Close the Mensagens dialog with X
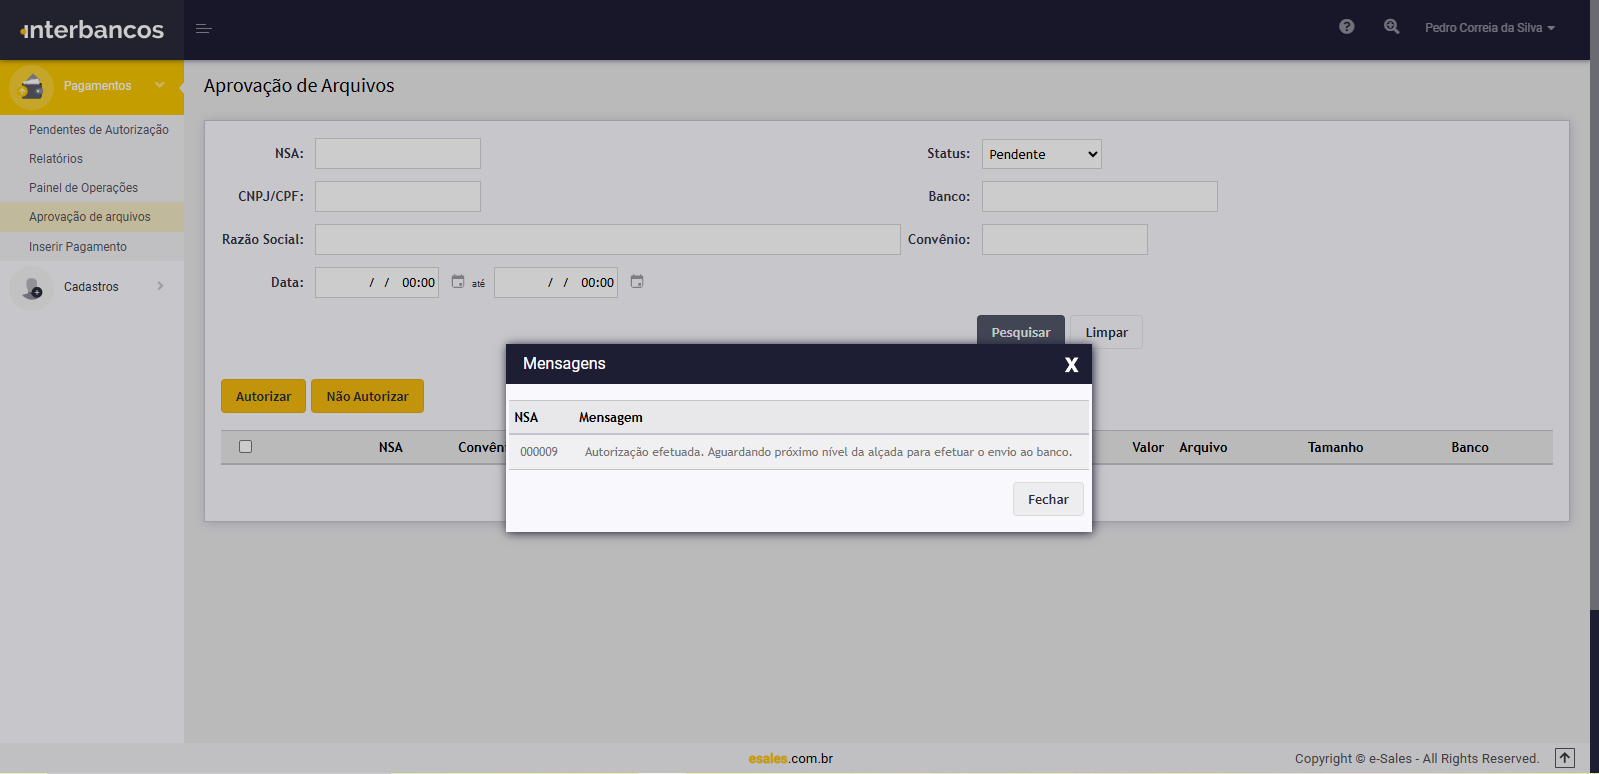This screenshot has height=774, width=1599. pyautogui.click(x=1071, y=365)
